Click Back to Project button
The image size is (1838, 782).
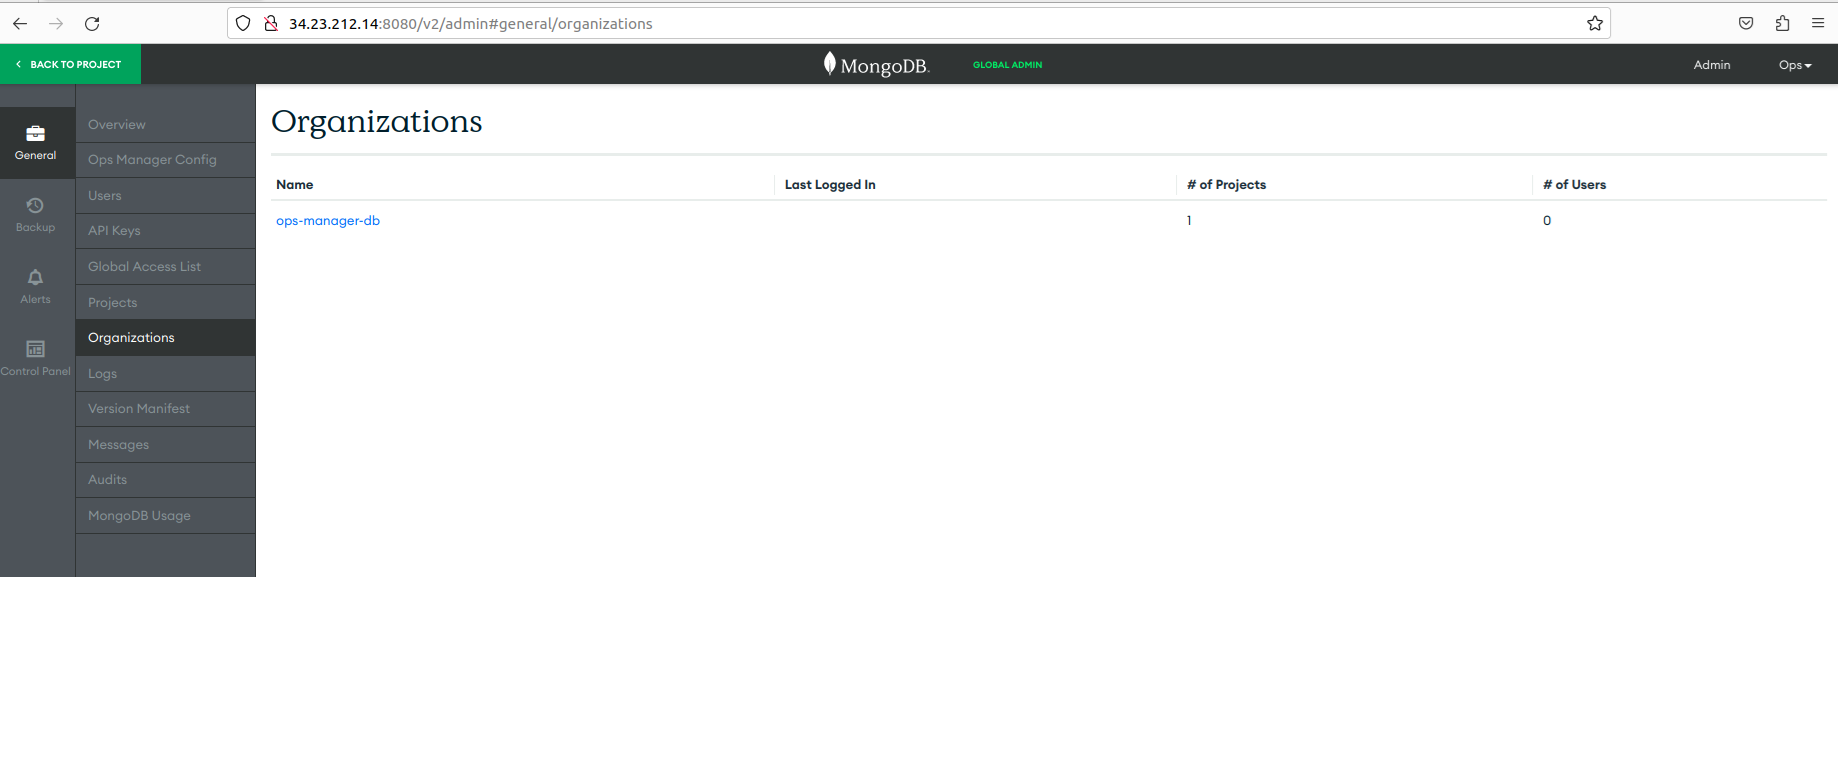(x=70, y=64)
